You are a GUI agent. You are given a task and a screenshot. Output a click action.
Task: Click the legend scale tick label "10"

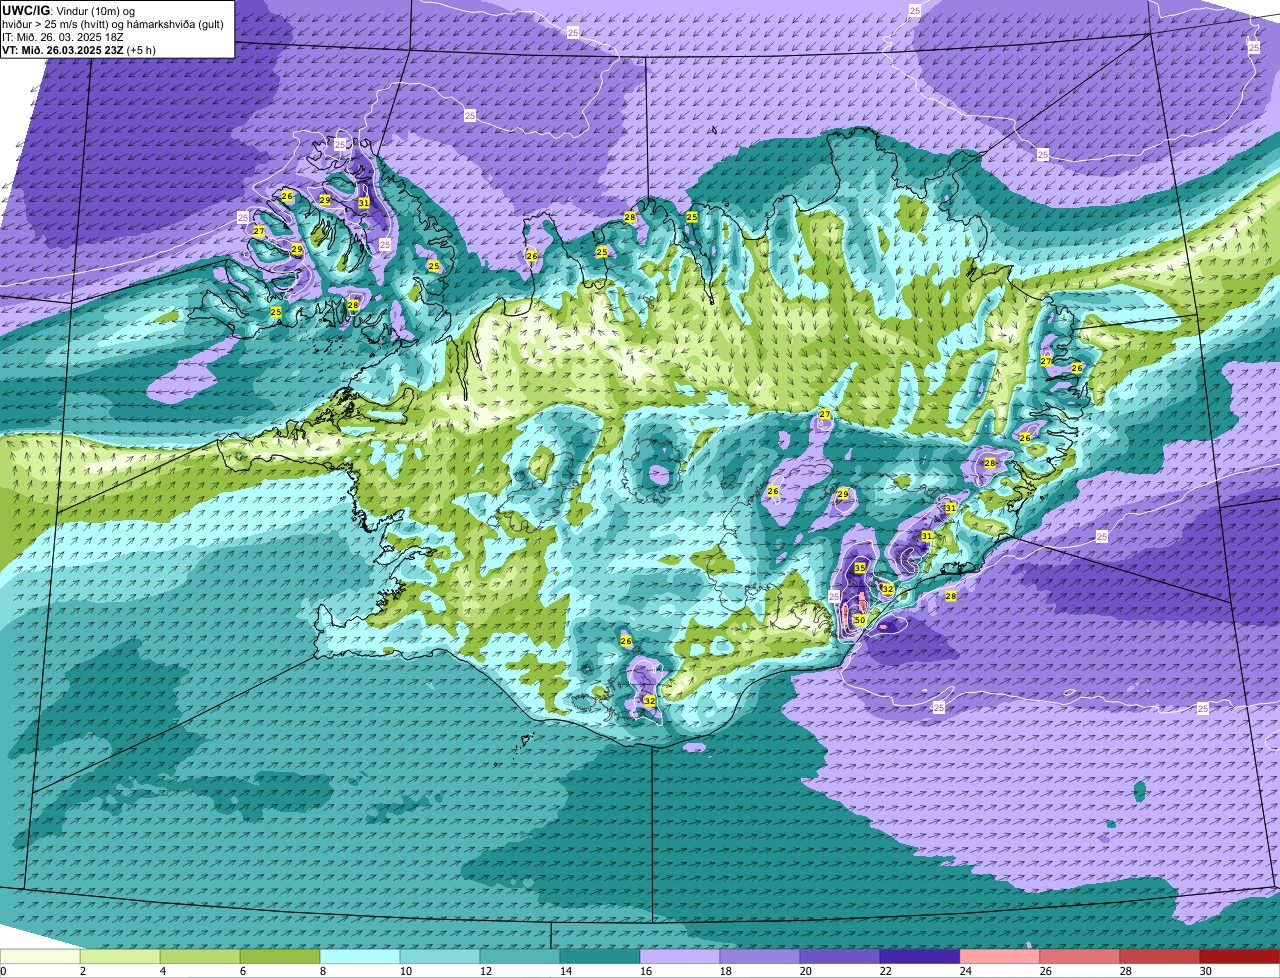tap(406, 971)
